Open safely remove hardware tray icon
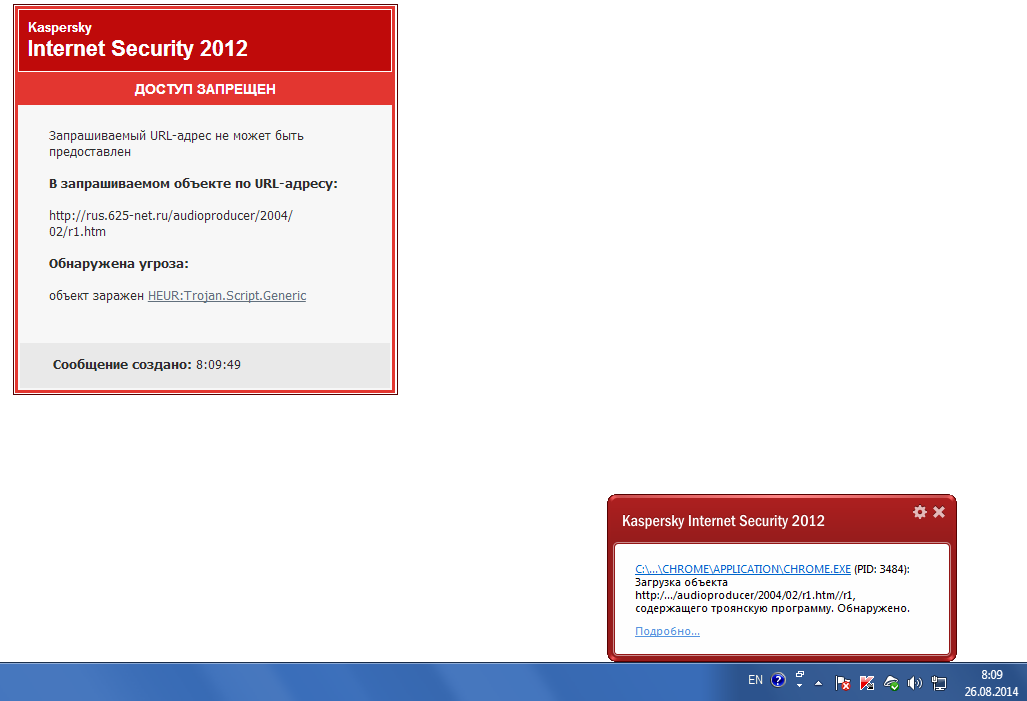Viewport: 1027px width, 701px height. click(891, 683)
